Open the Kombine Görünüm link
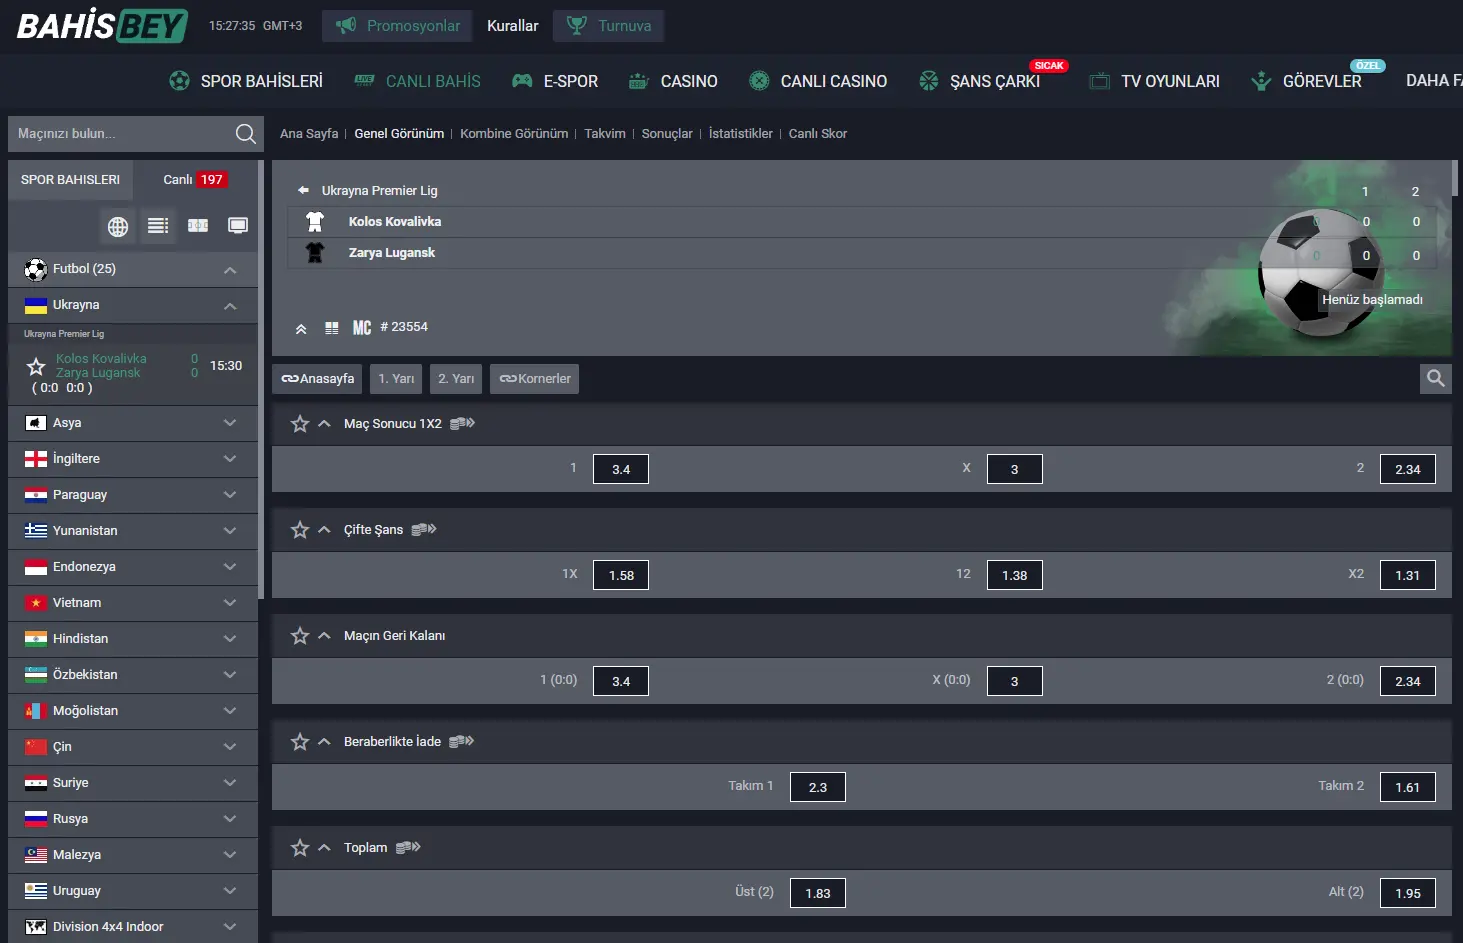 coord(514,134)
